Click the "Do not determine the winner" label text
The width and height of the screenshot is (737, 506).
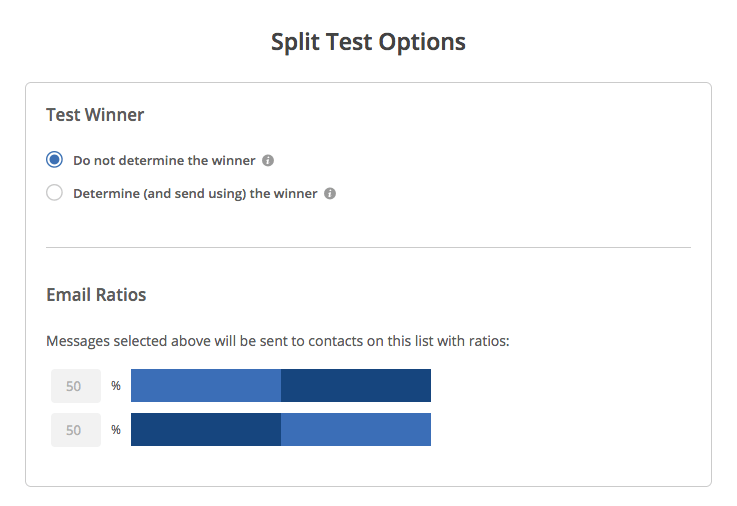(164, 161)
